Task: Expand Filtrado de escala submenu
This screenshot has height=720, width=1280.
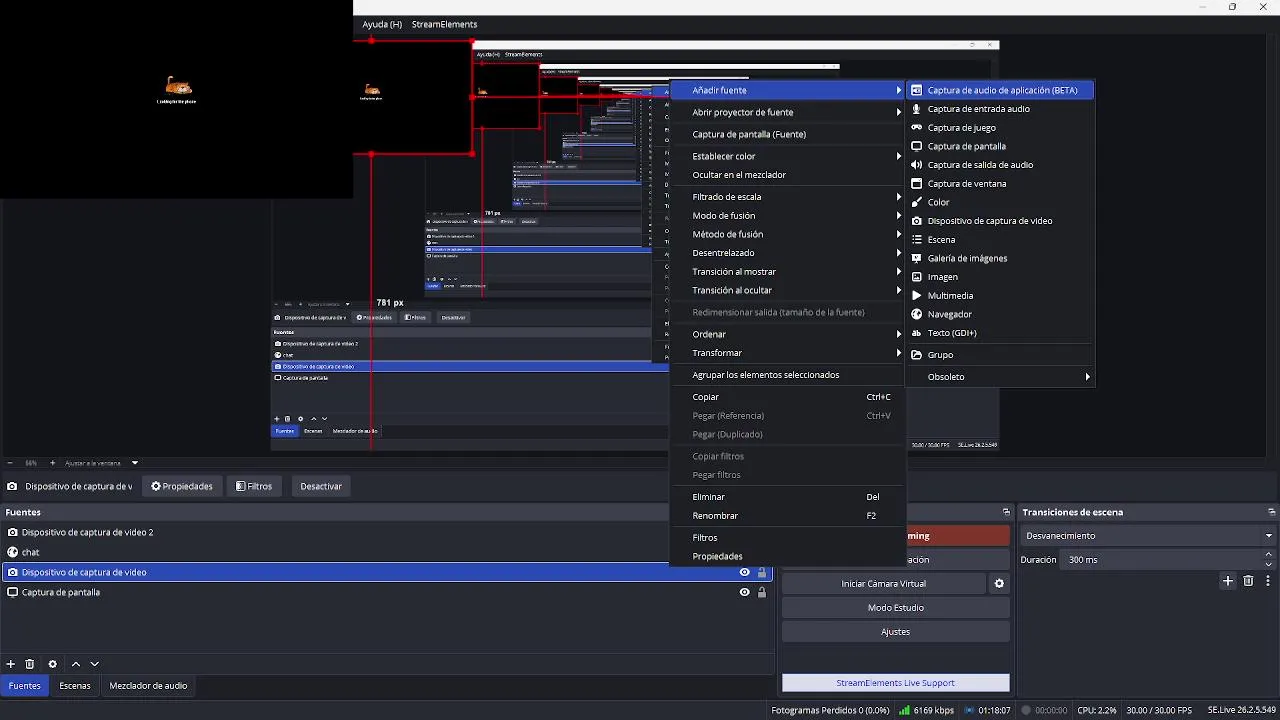Action: [x=788, y=197]
